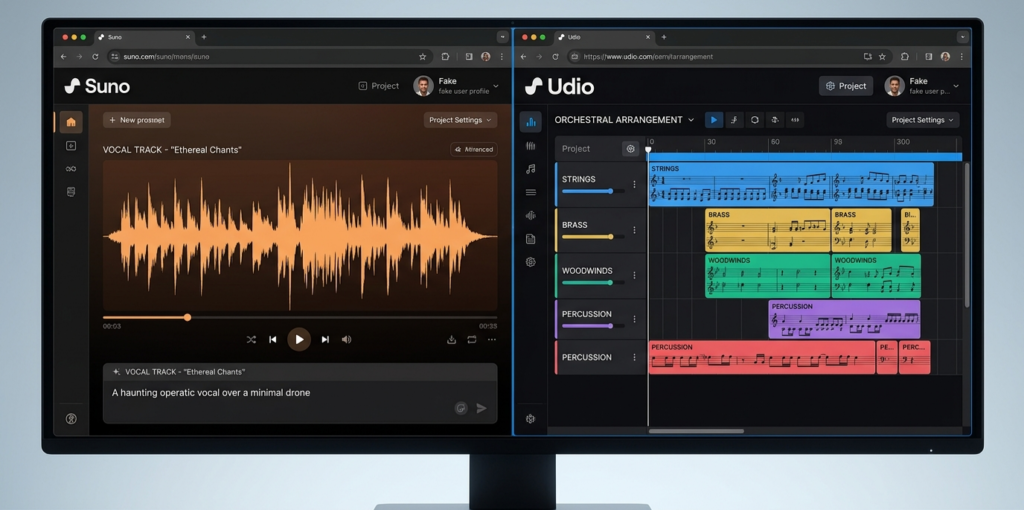Click the bottom gear icon in Udio's sidebar
The width and height of the screenshot is (1024, 510).
click(x=531, y=419)
